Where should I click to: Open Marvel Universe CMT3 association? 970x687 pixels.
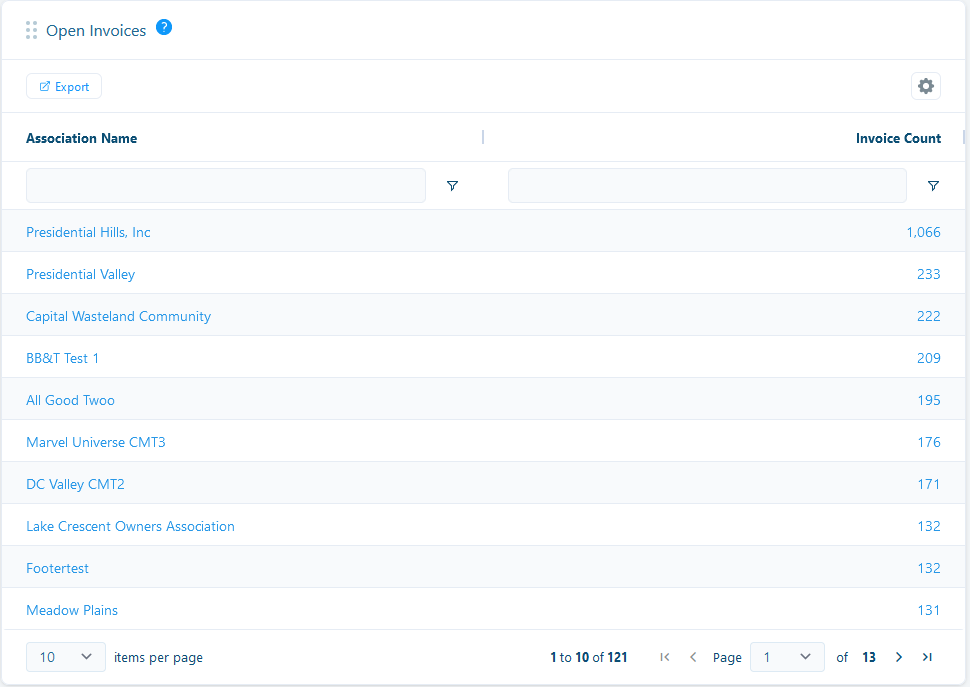coord(95,442)
